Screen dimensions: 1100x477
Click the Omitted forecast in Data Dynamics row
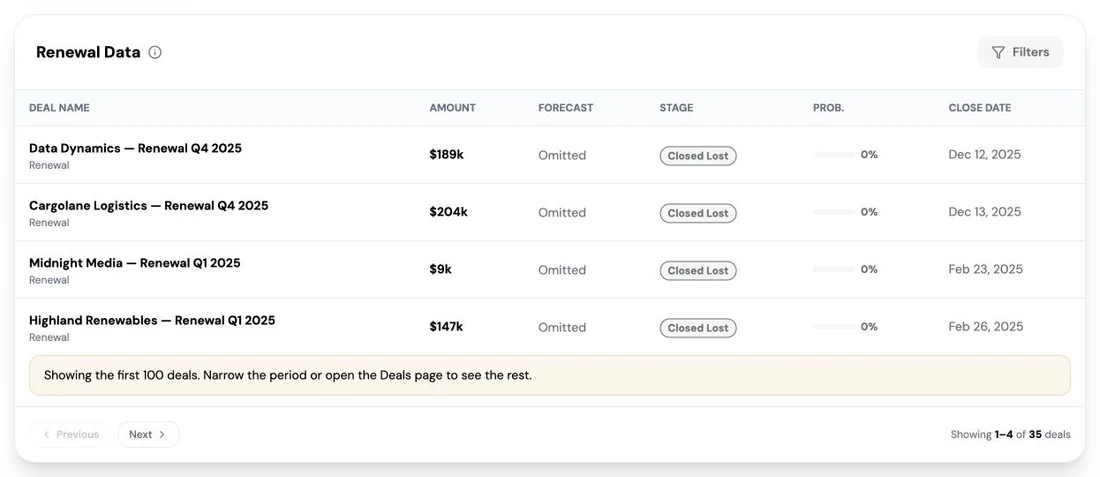pyautogui.click(x=562, y=156)
